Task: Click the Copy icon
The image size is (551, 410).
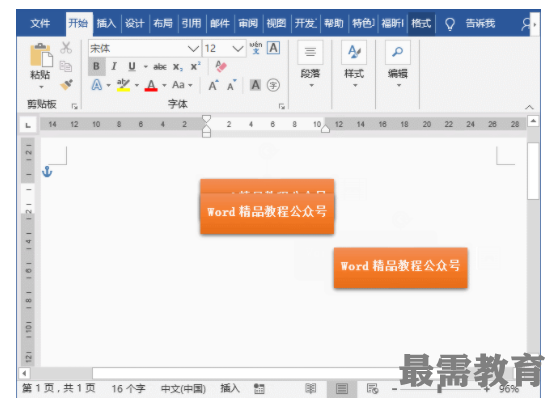Action: pos(66,66)
